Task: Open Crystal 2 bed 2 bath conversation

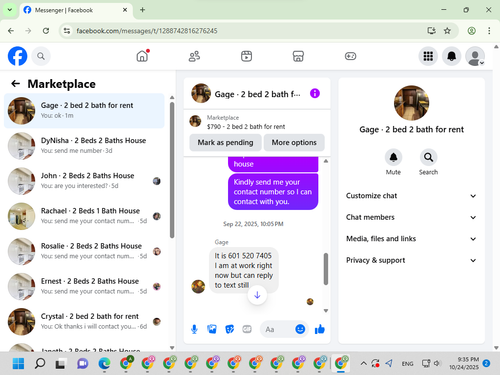Action: (x=84, y=322)
